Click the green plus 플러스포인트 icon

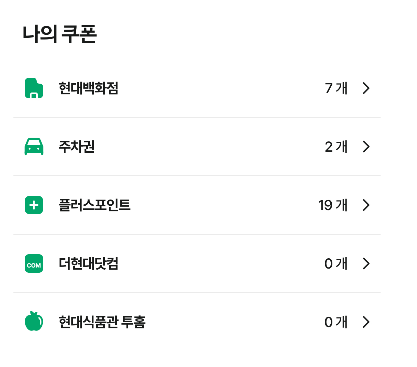[34, 205]
